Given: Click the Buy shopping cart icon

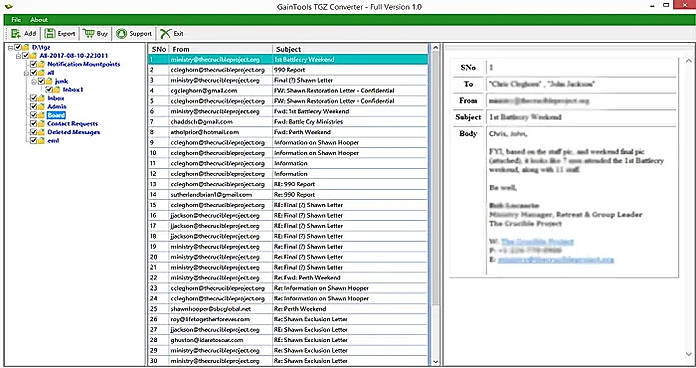Looking at the screenshot, I should pos(88,33).
